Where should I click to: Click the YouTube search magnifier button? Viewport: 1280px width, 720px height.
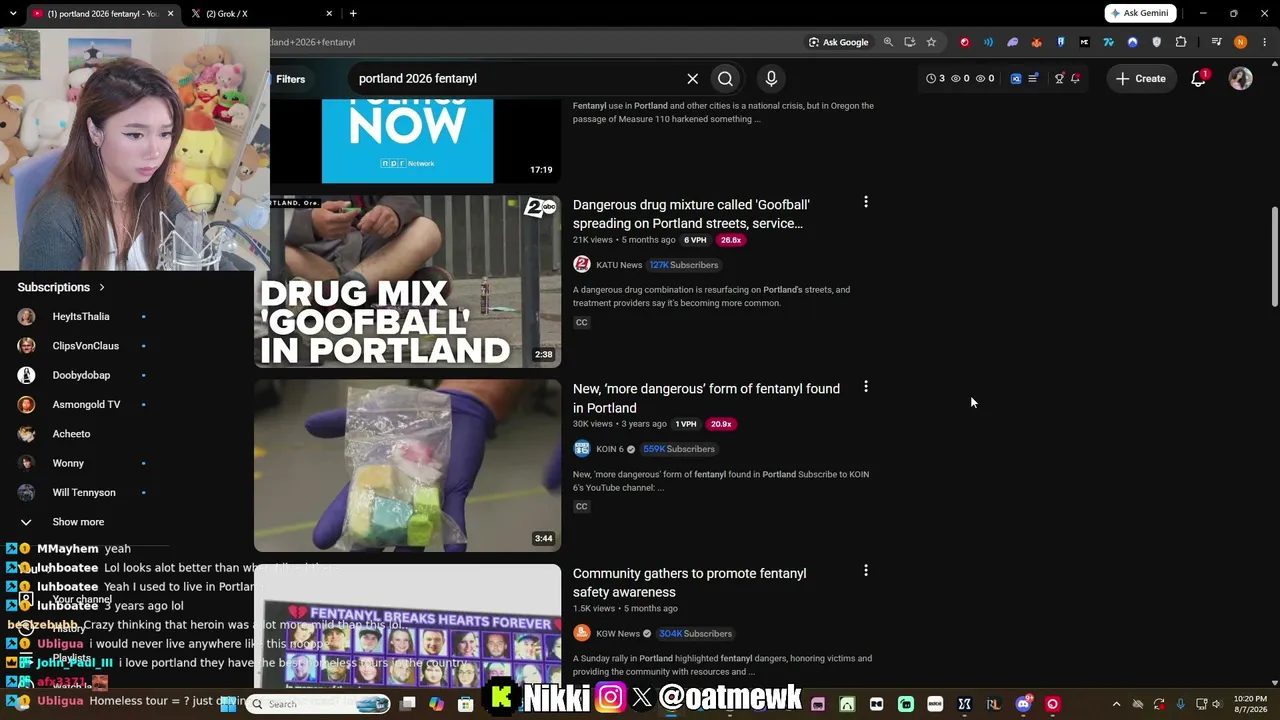coord(725,79)
